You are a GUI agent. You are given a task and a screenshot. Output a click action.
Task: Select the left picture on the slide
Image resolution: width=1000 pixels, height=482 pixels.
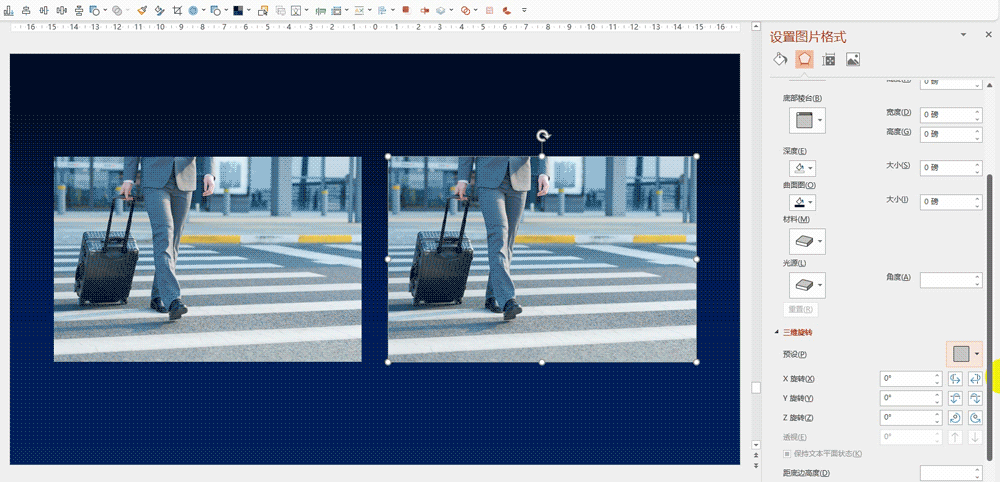pyautogui.click(x=207, y=259)
